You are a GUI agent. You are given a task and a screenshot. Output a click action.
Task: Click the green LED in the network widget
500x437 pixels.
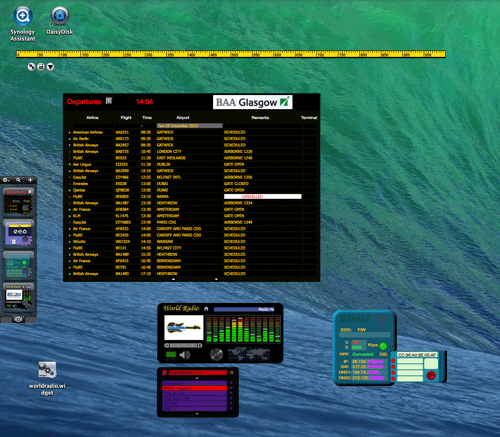[x=383, y=346]
